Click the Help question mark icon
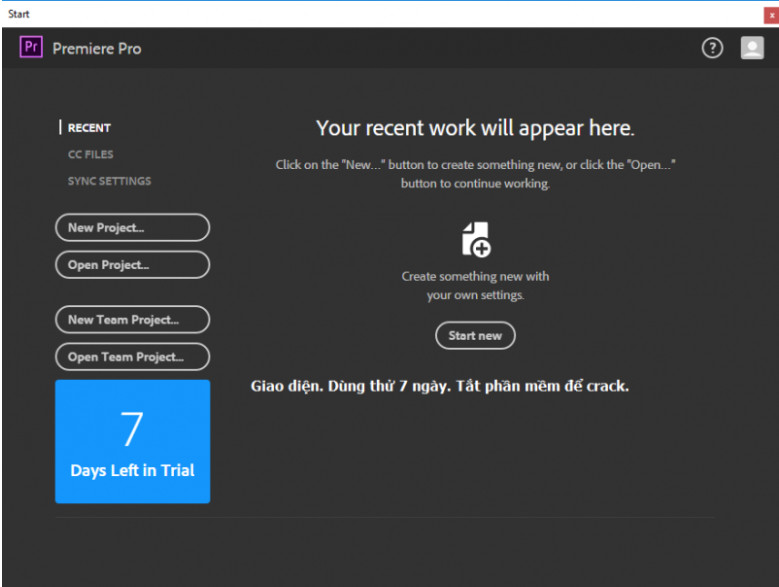This screenshot has width=779, height=587. (x=712, y=48)
